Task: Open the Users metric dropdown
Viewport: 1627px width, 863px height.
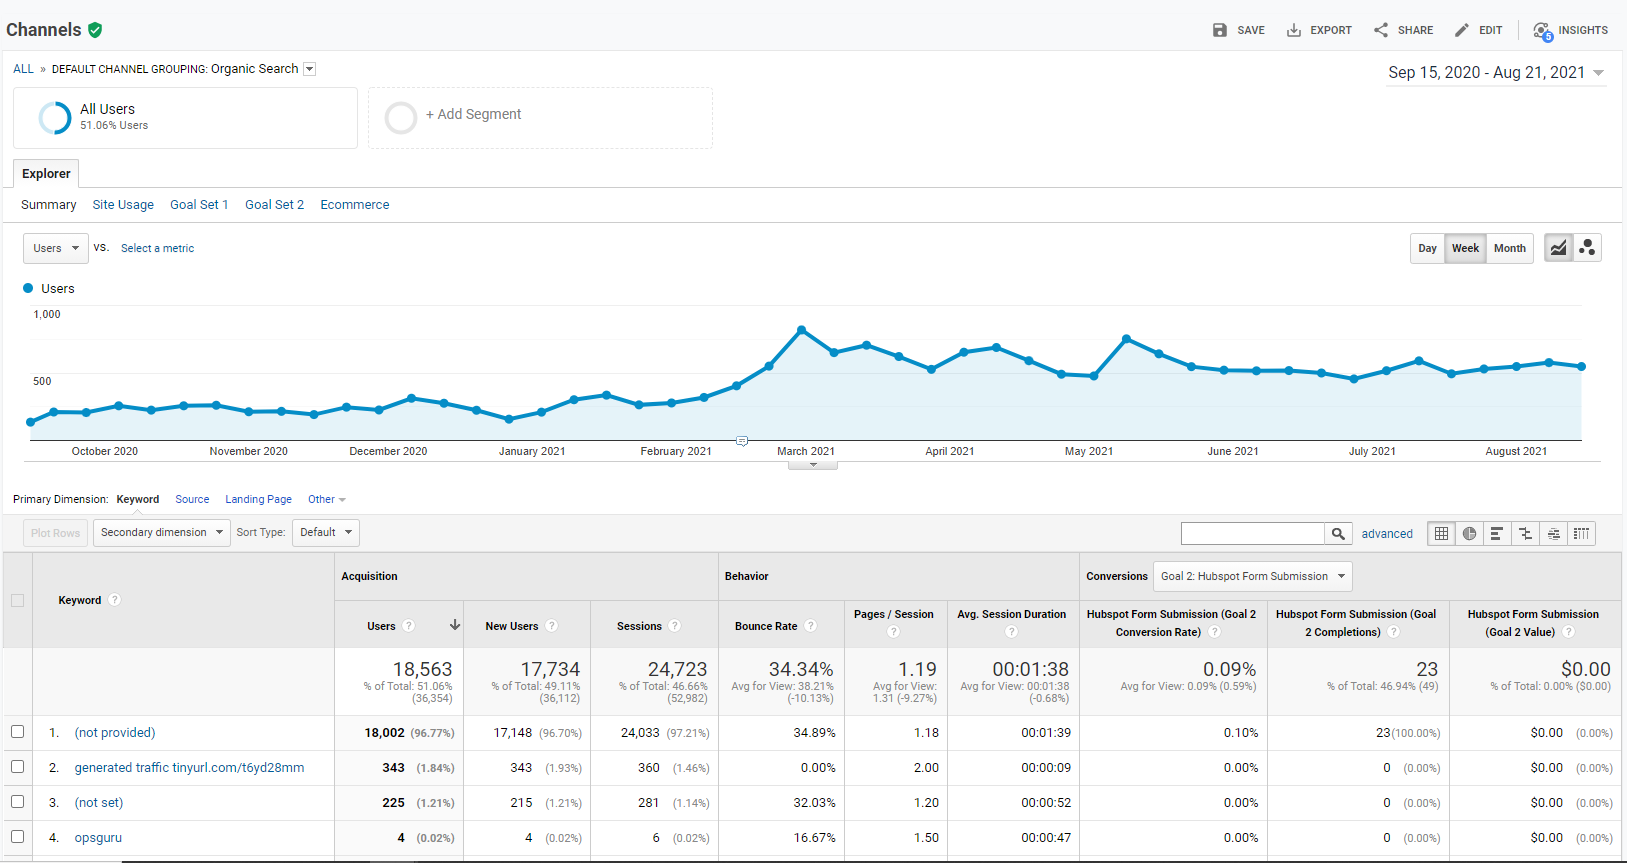Action: pos(56,248)
